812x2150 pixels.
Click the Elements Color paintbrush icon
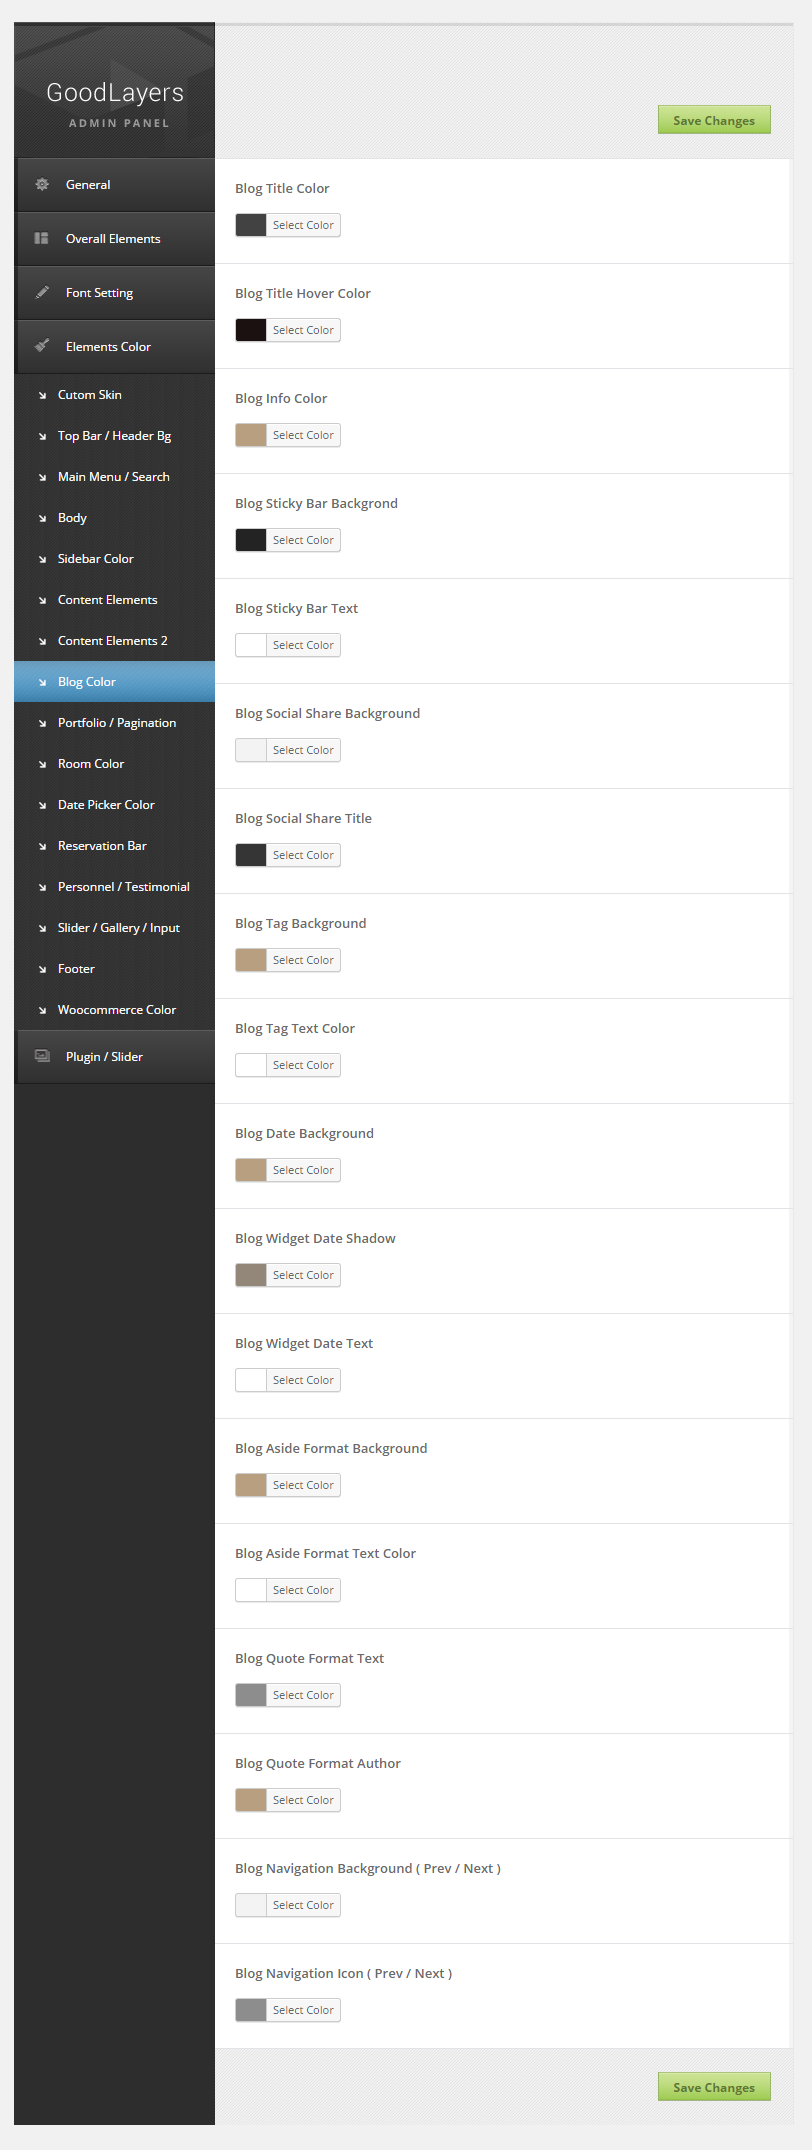42,346
